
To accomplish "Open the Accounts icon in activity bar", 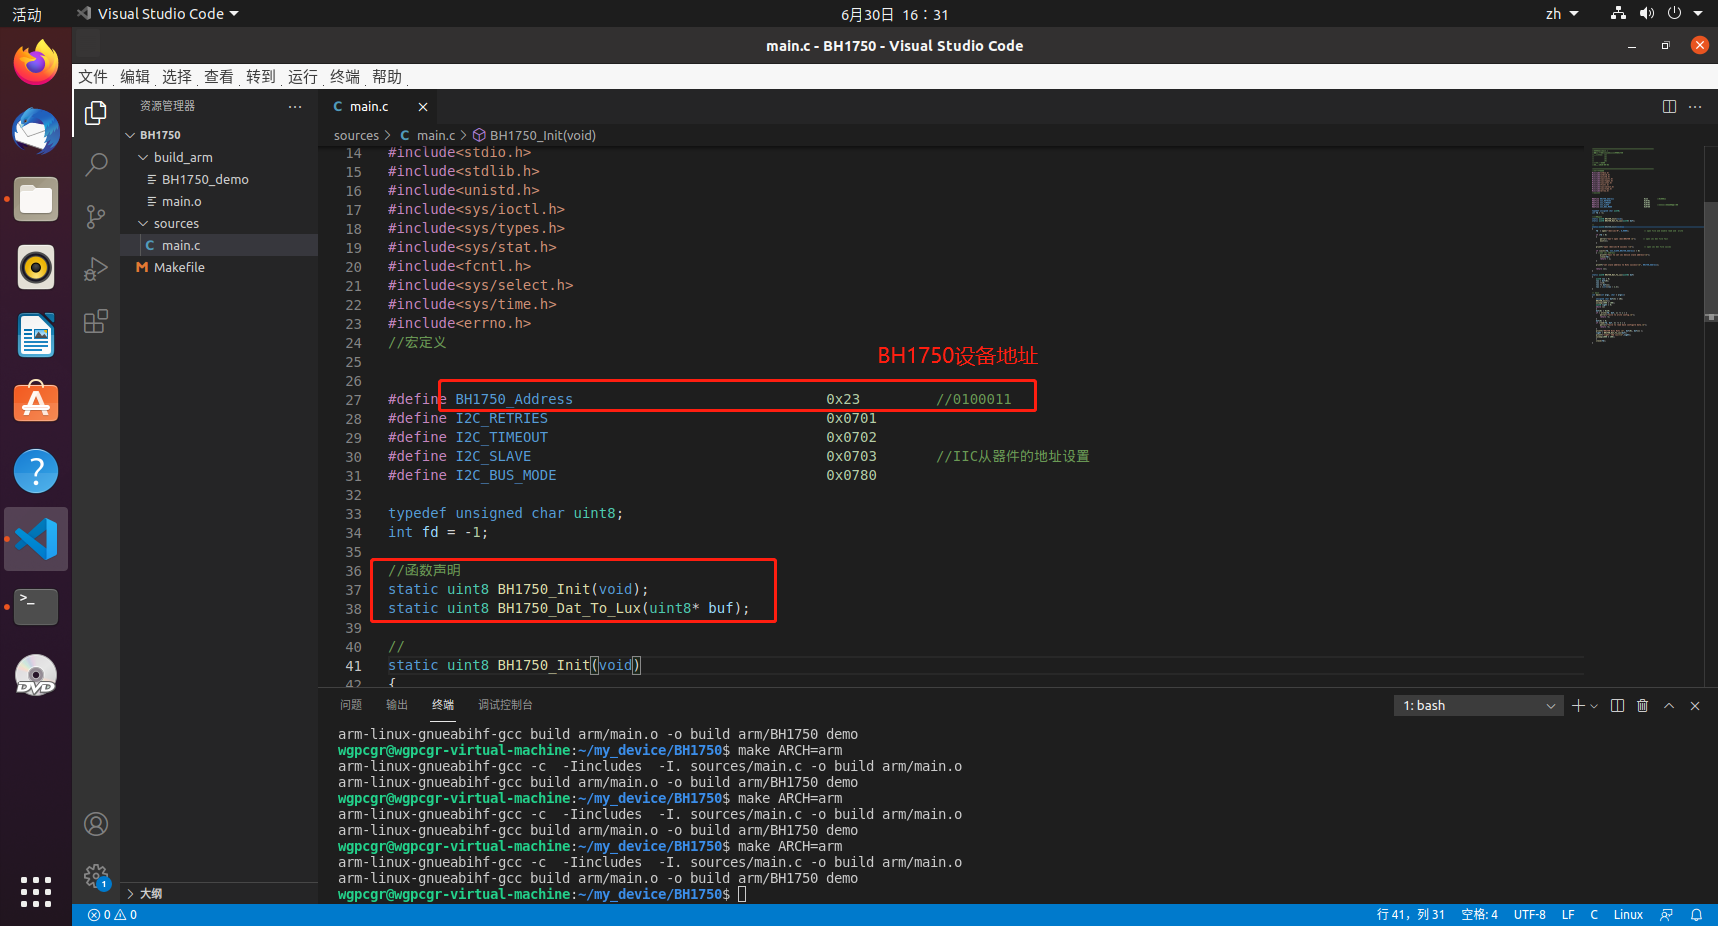I will tap(96, 824).
